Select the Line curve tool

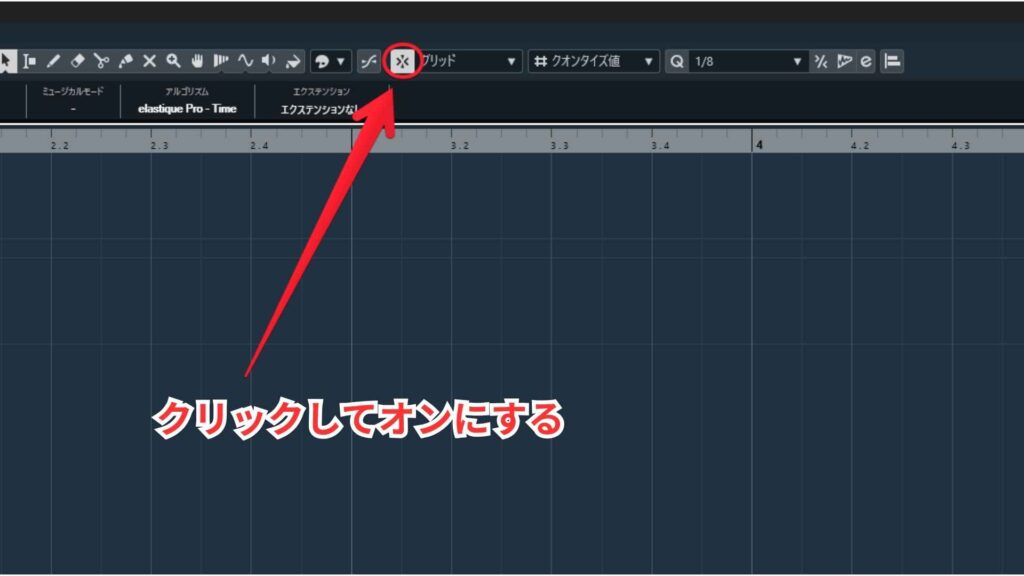point(245,61)
